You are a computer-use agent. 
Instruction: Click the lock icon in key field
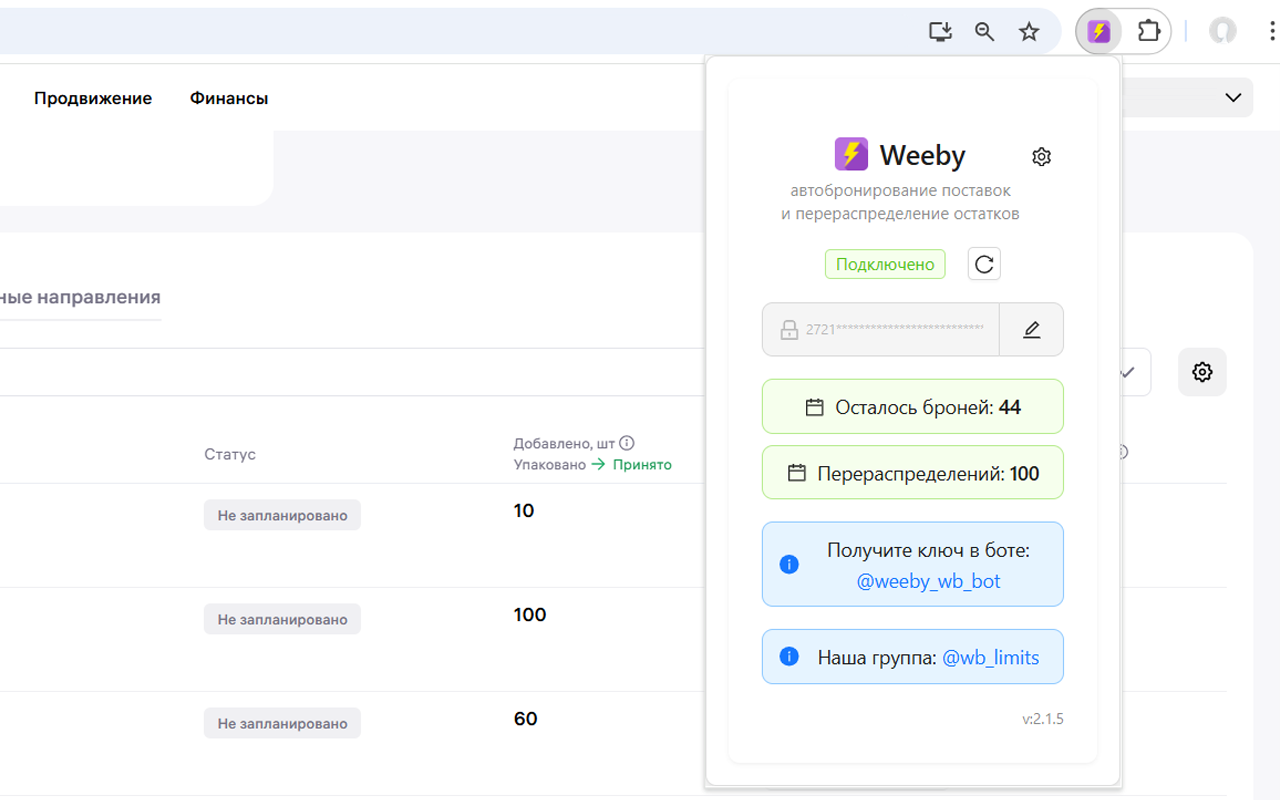pyautogui.click(x=789, y=329)
